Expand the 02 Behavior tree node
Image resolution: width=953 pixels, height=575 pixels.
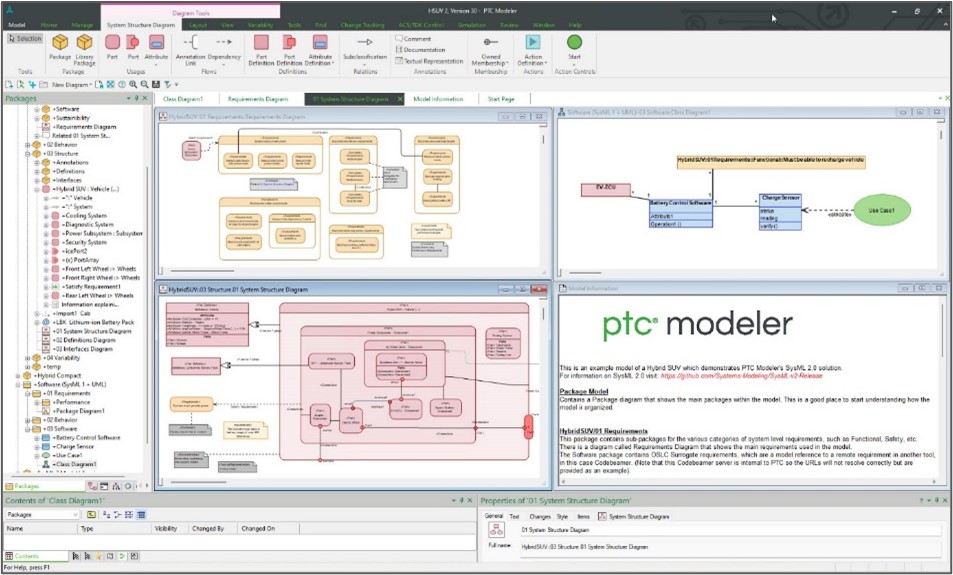pyautogui.click(x=27, y=144)
